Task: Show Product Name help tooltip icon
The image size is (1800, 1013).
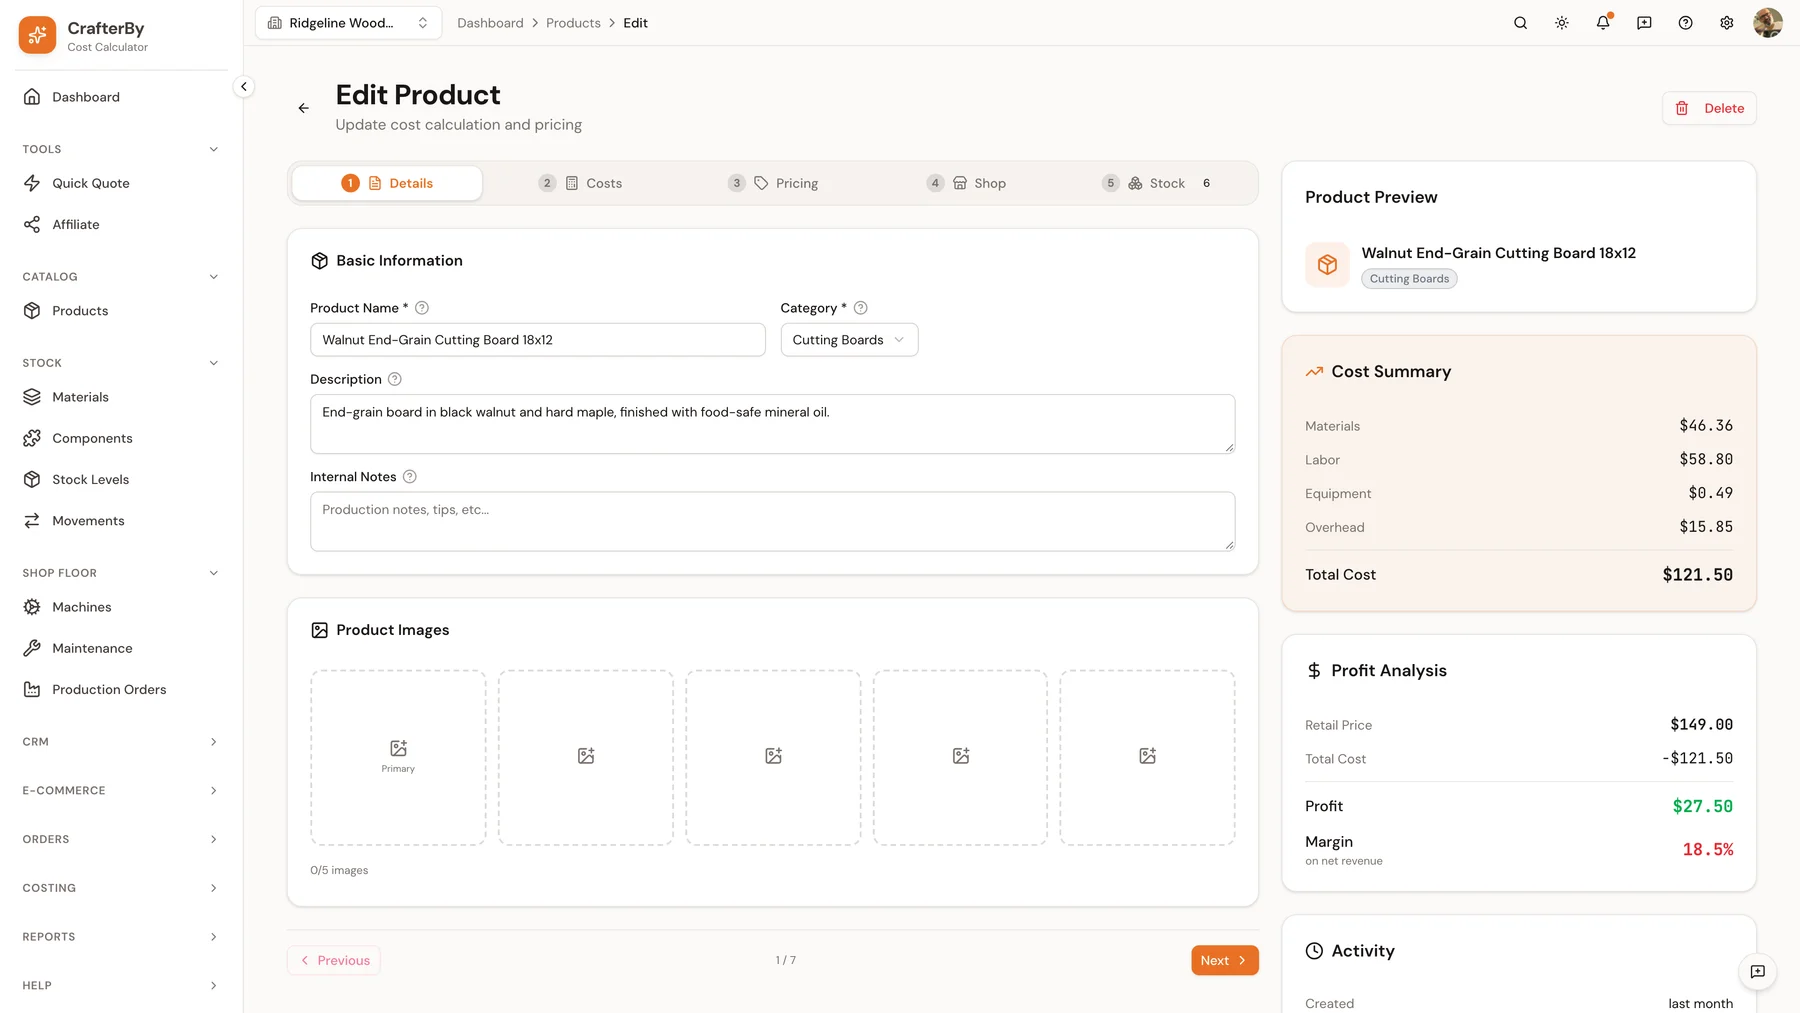Action: pos(422,308)
